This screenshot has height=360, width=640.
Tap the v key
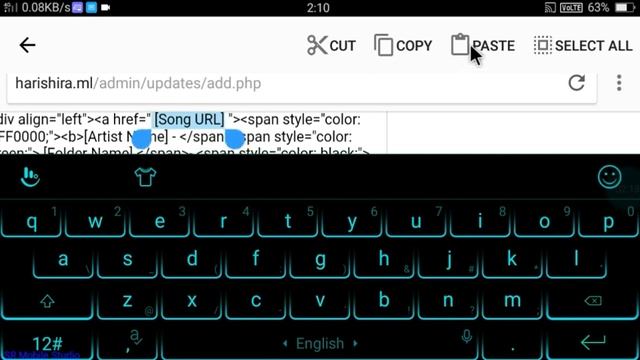(320, 301)
